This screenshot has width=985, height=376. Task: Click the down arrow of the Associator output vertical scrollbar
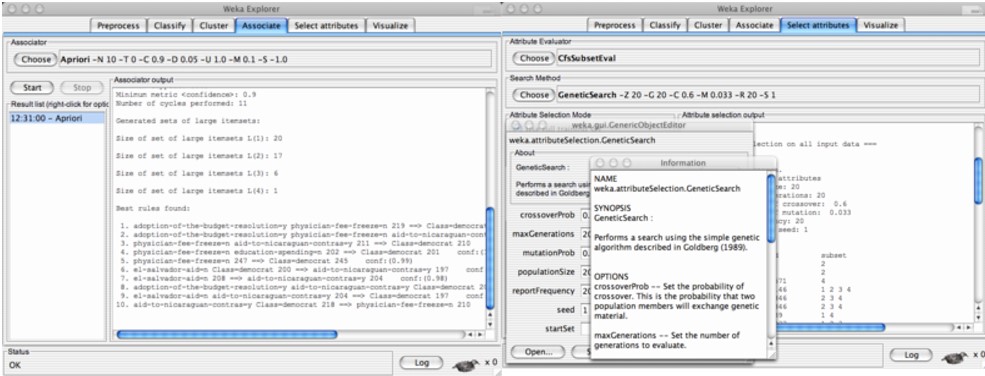491,325
